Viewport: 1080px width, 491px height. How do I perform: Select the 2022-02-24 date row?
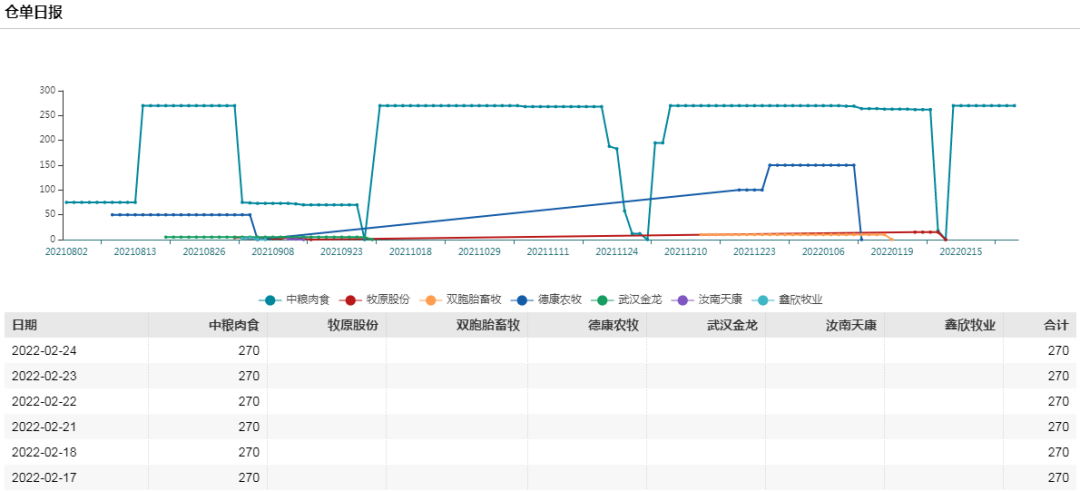(43, 351)
